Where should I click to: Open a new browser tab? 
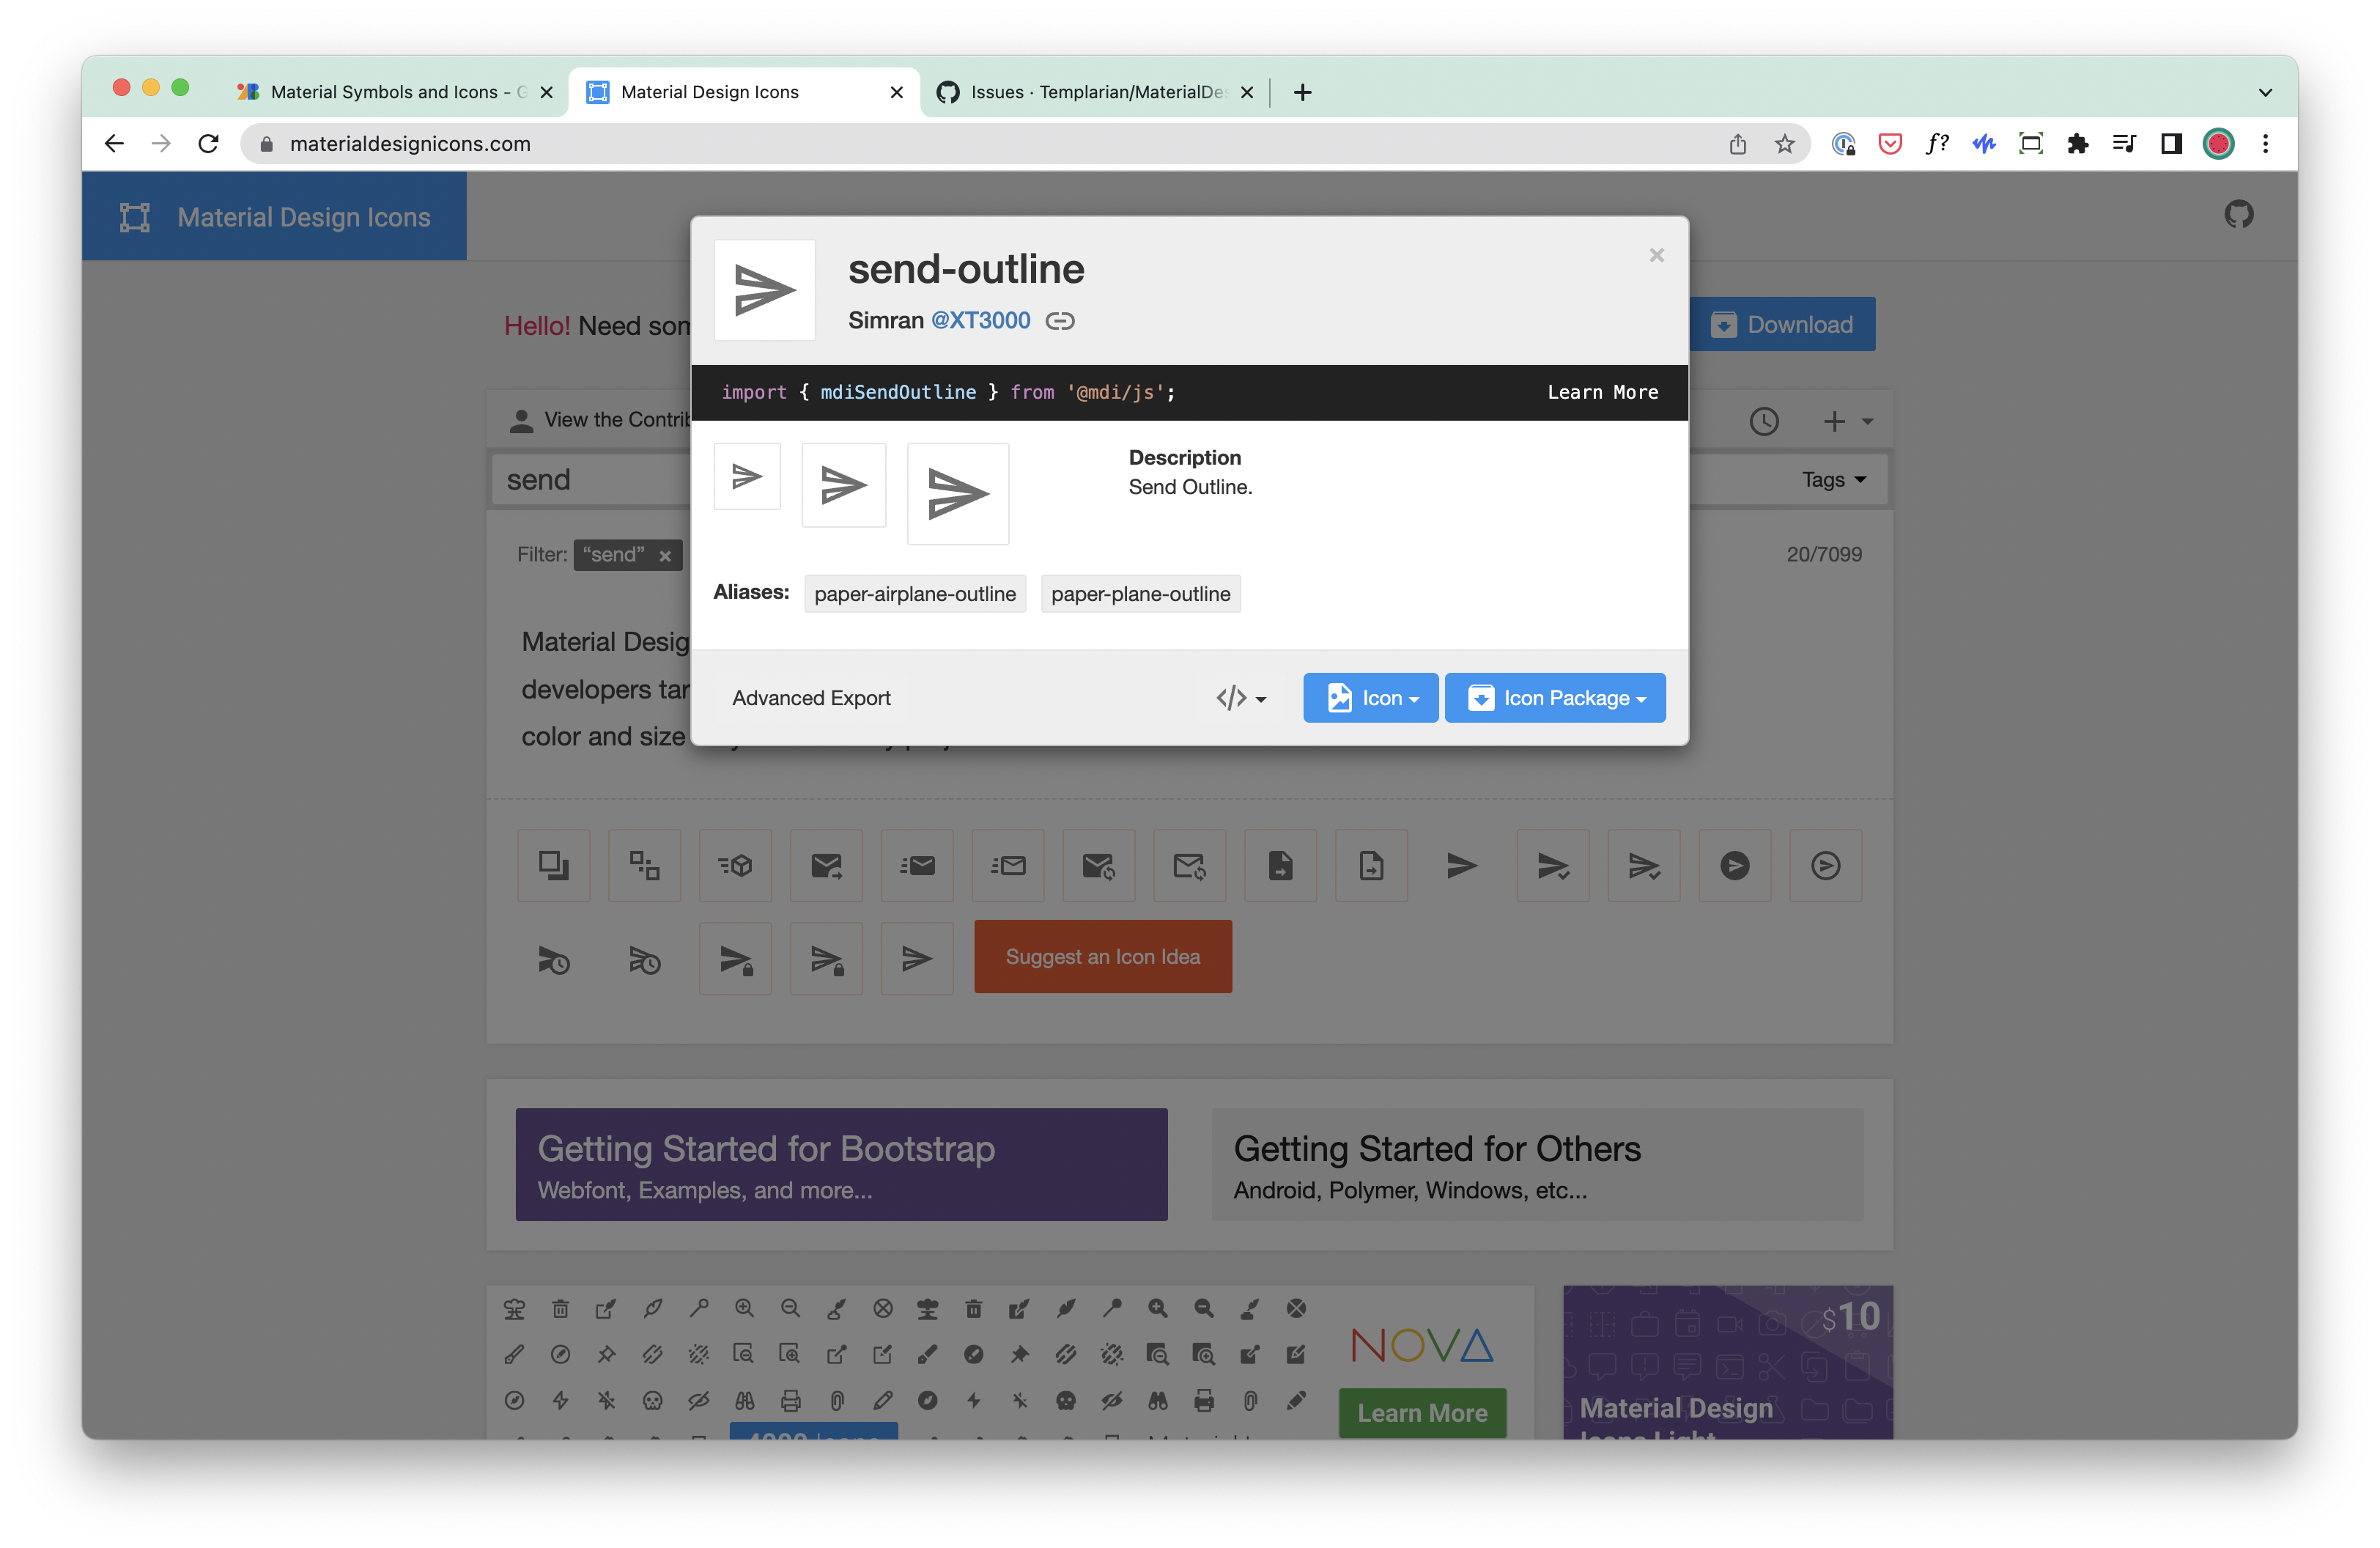[1302, 92]
